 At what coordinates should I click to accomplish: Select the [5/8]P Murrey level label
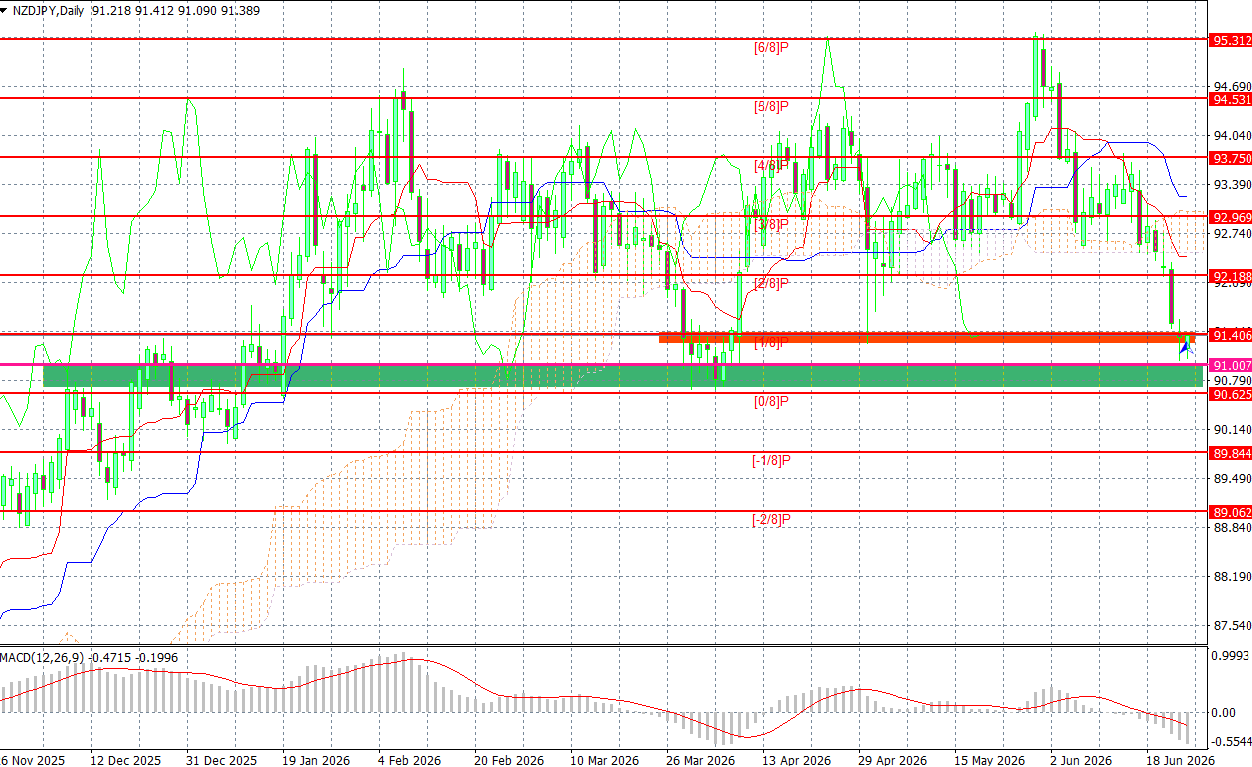(771, 106)
